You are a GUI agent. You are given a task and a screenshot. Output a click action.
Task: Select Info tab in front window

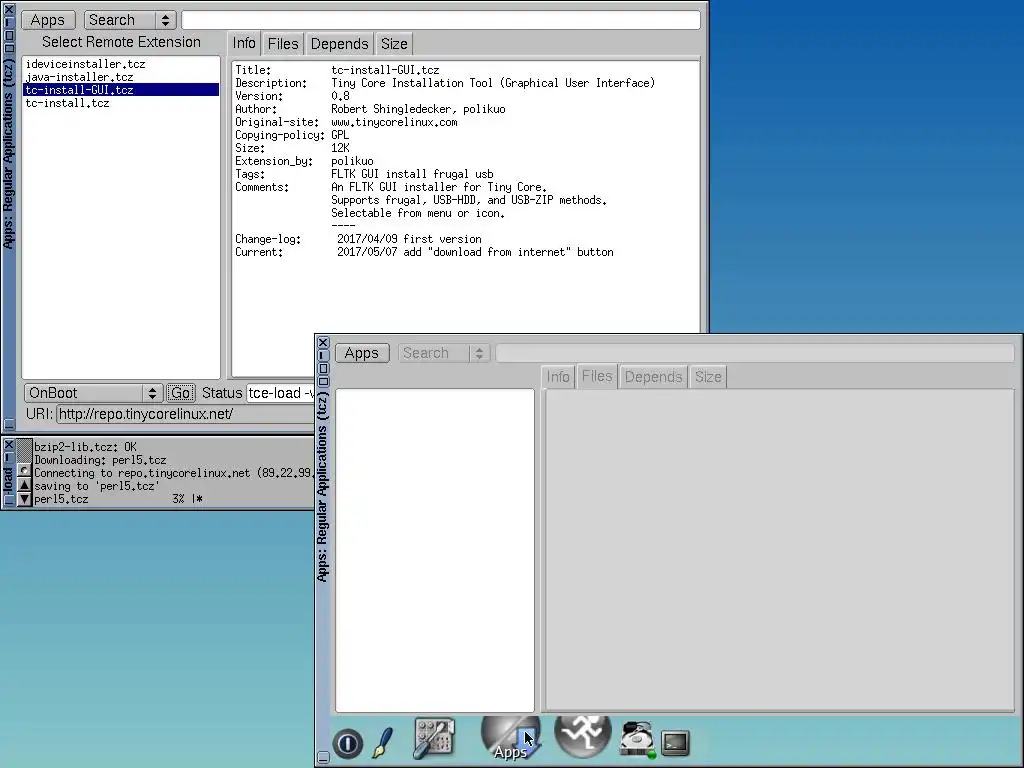click(x=558, y=377)
